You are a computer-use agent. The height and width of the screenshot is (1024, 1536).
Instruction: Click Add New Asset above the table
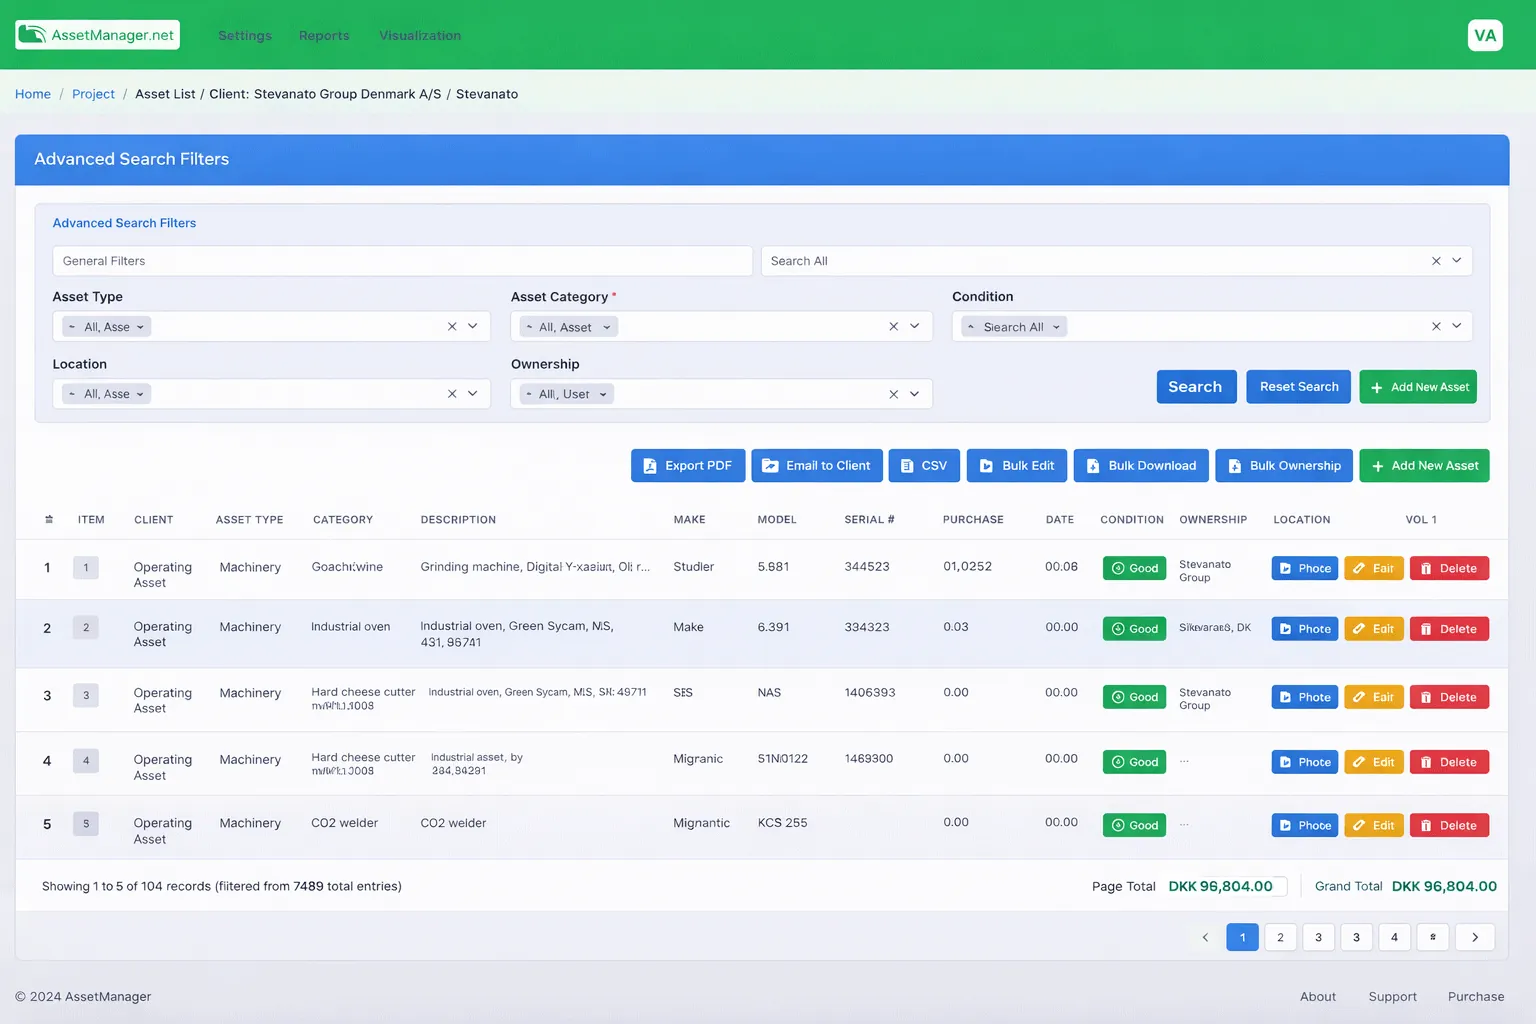point(1424,466)
